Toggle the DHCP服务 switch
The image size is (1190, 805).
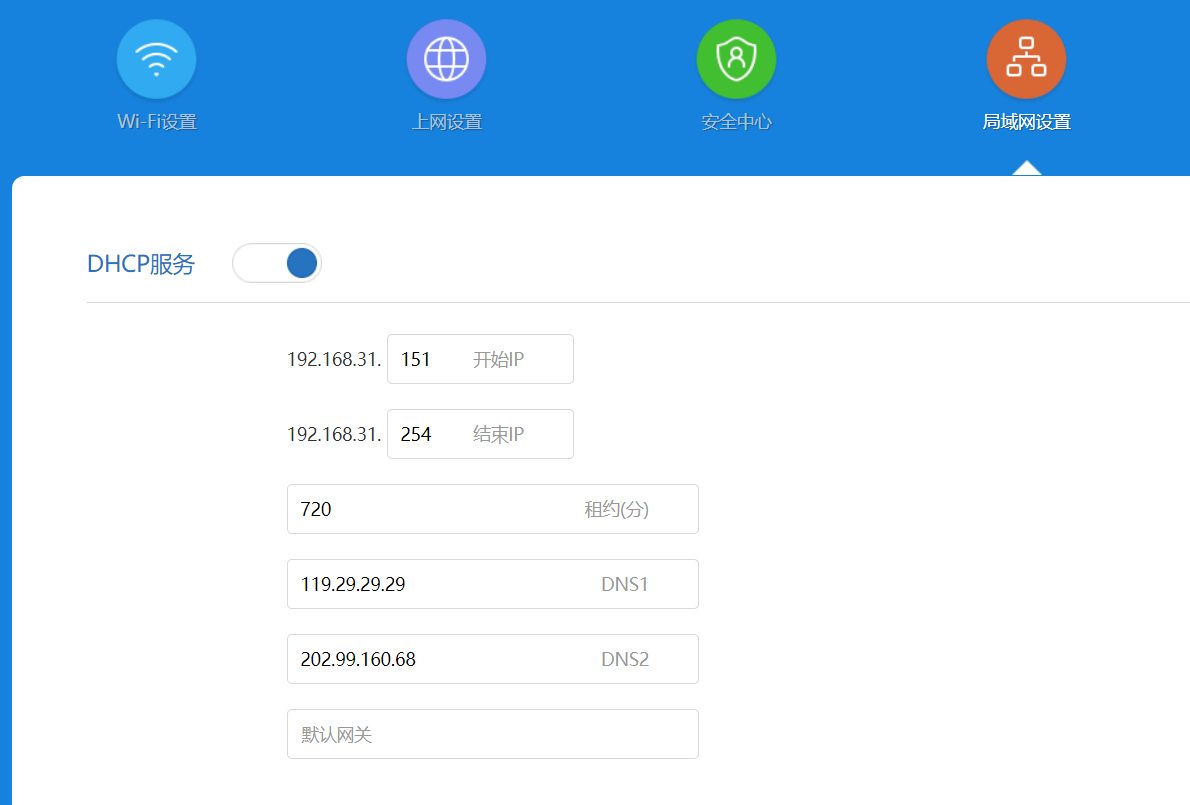pyautogui.click(x=277, y=263)
